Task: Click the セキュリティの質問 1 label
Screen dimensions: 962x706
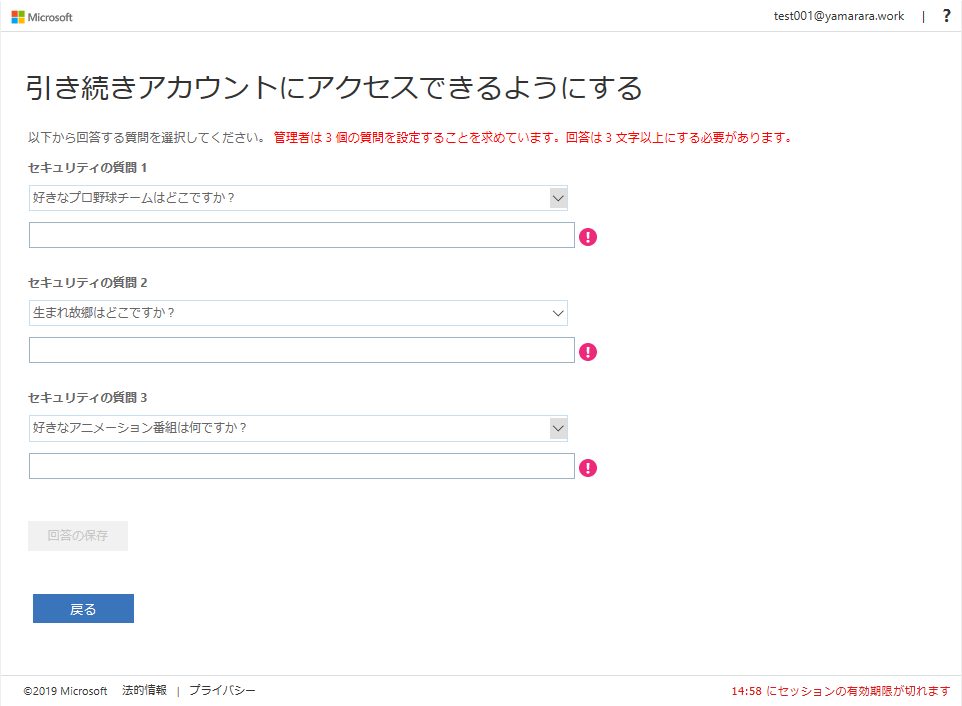Action: 88,167
